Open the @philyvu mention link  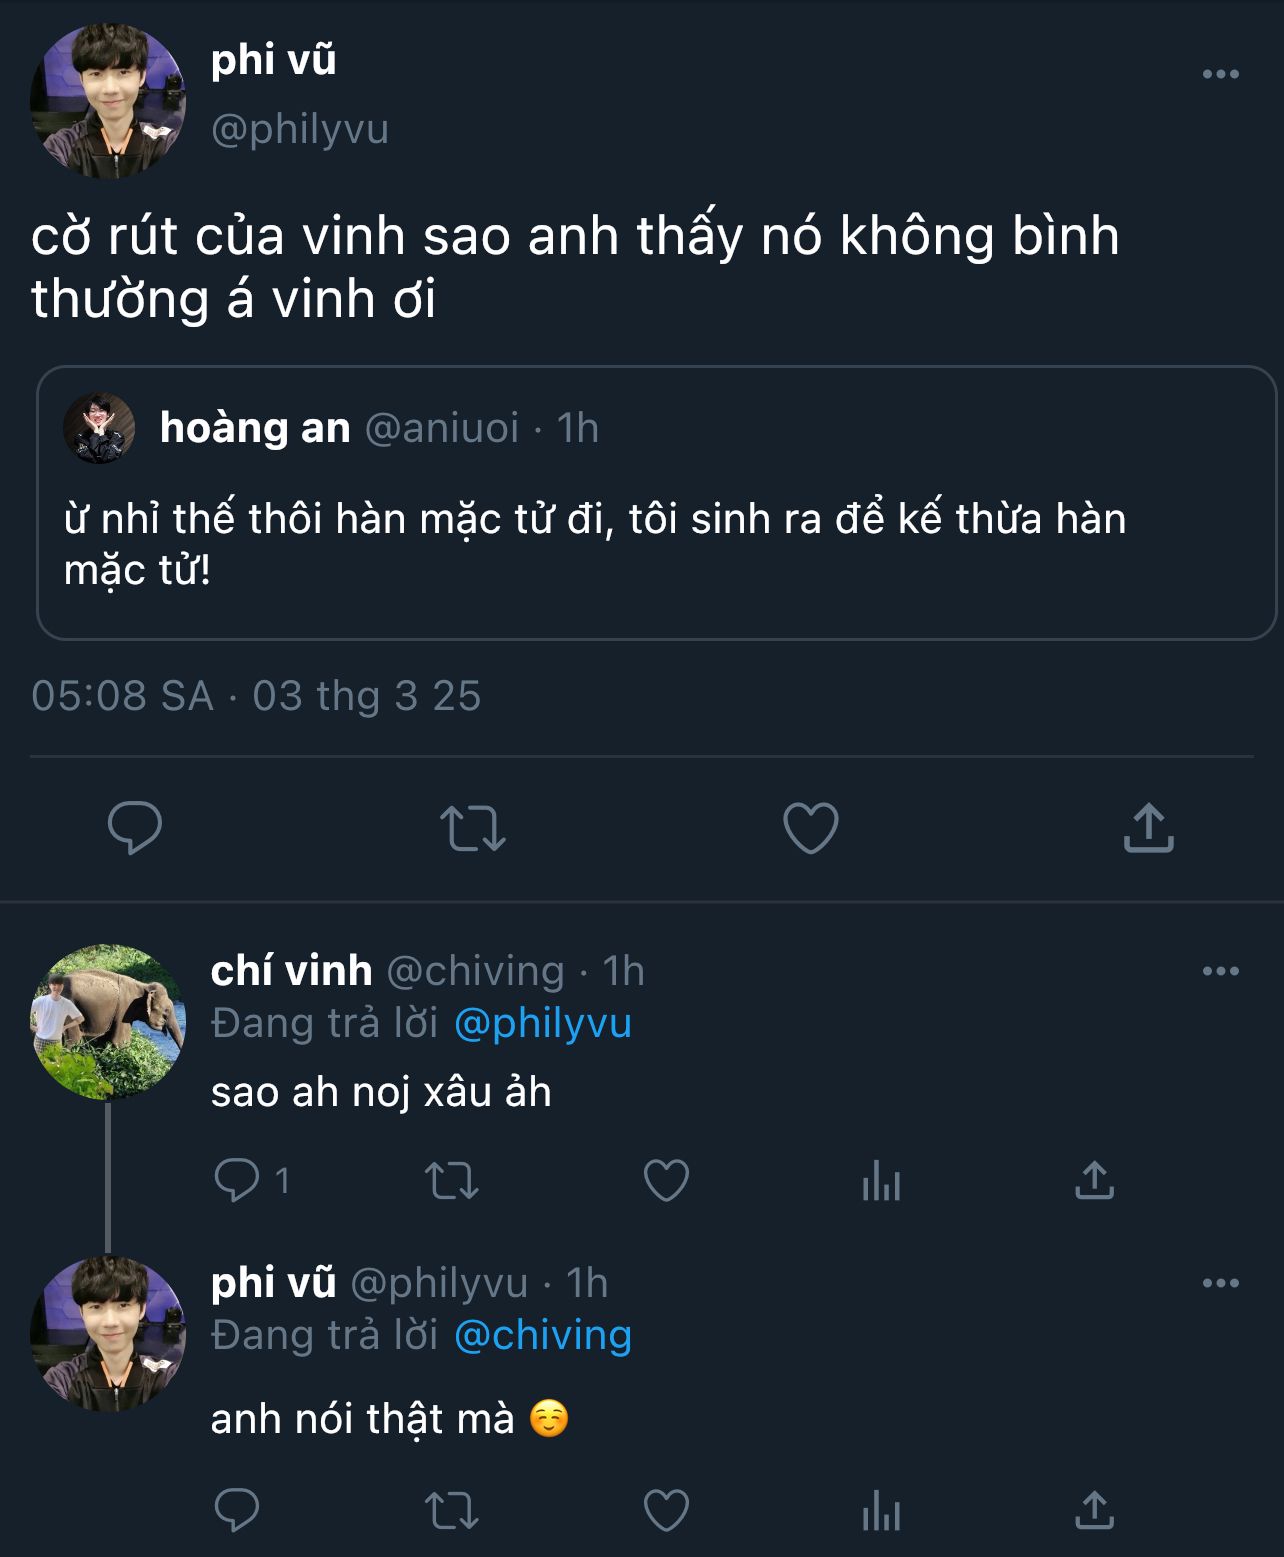coord(543,1023)
